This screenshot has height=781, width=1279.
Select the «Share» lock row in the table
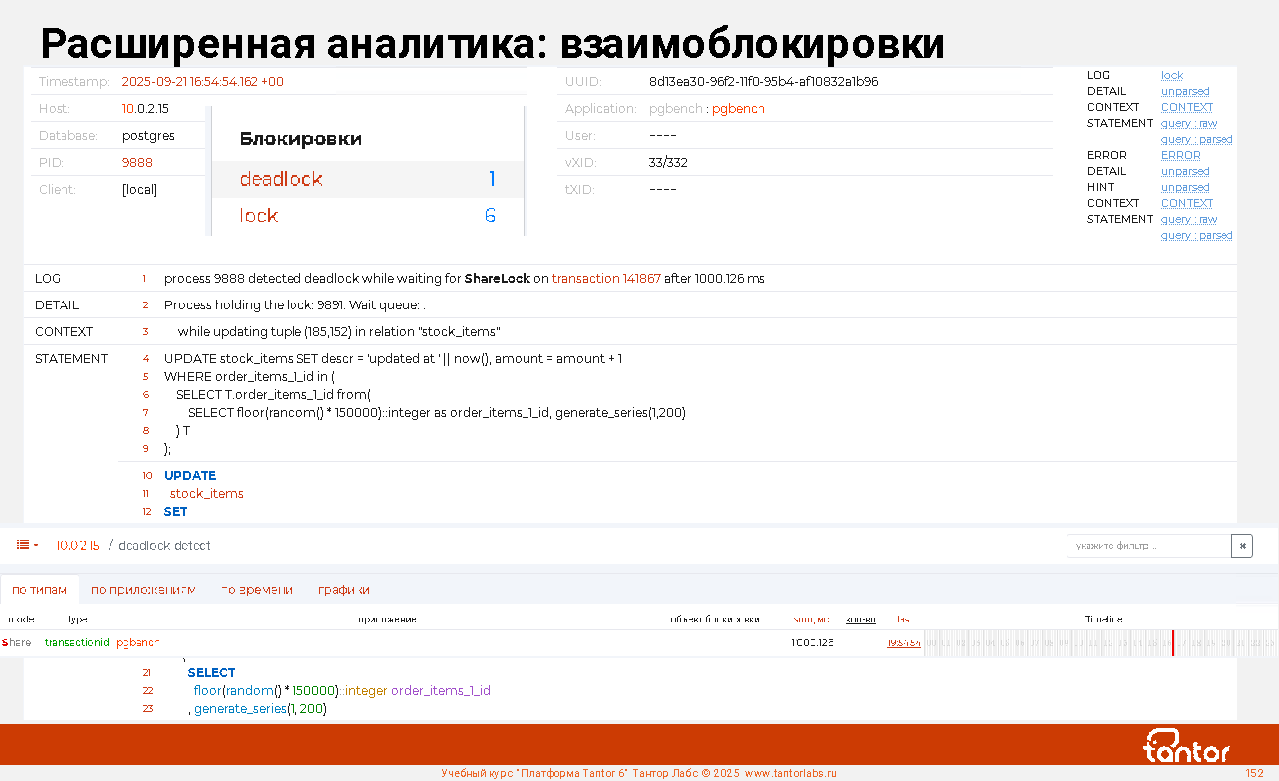(17, 642)
